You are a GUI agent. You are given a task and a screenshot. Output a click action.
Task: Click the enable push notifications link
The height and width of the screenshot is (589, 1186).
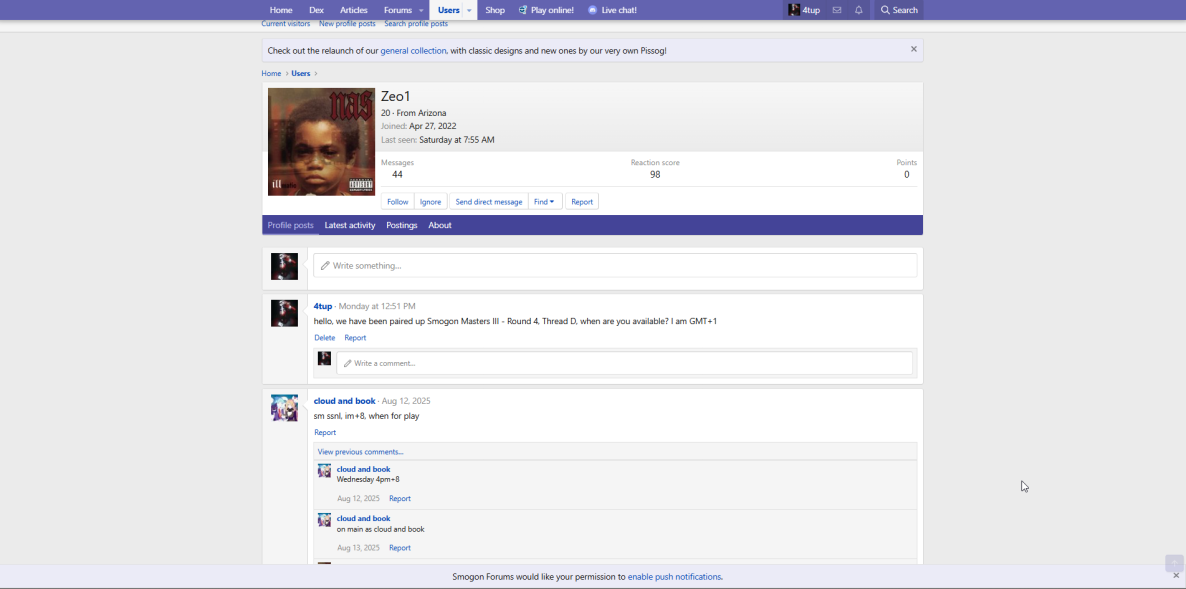674,577
